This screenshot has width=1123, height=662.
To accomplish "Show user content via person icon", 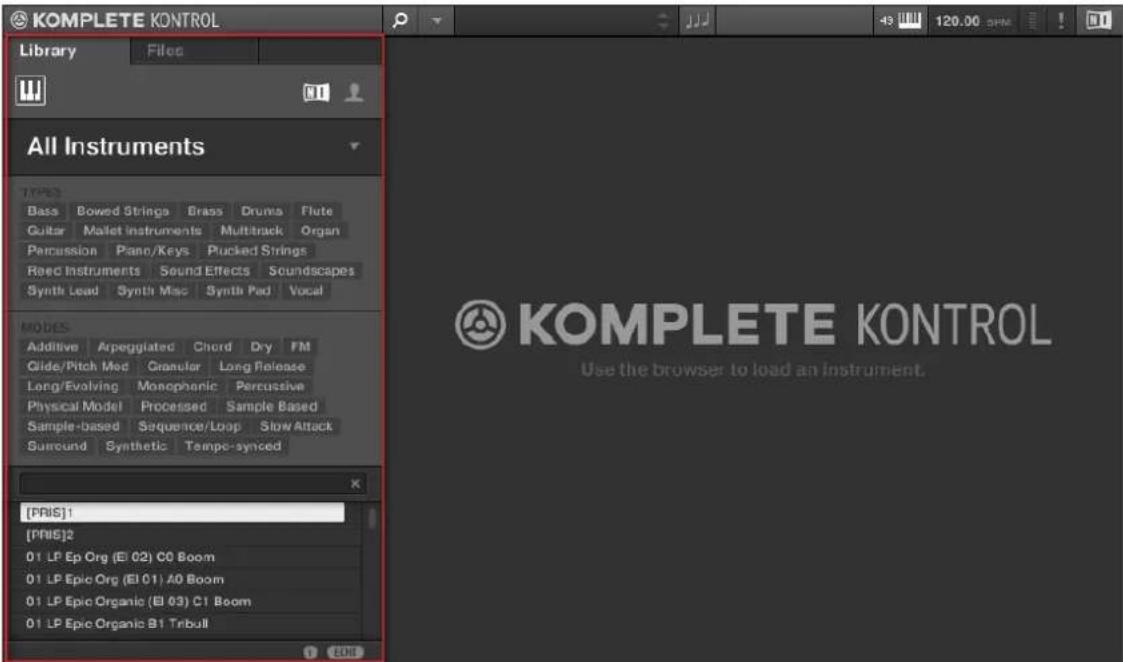I will tap(354, 92).
